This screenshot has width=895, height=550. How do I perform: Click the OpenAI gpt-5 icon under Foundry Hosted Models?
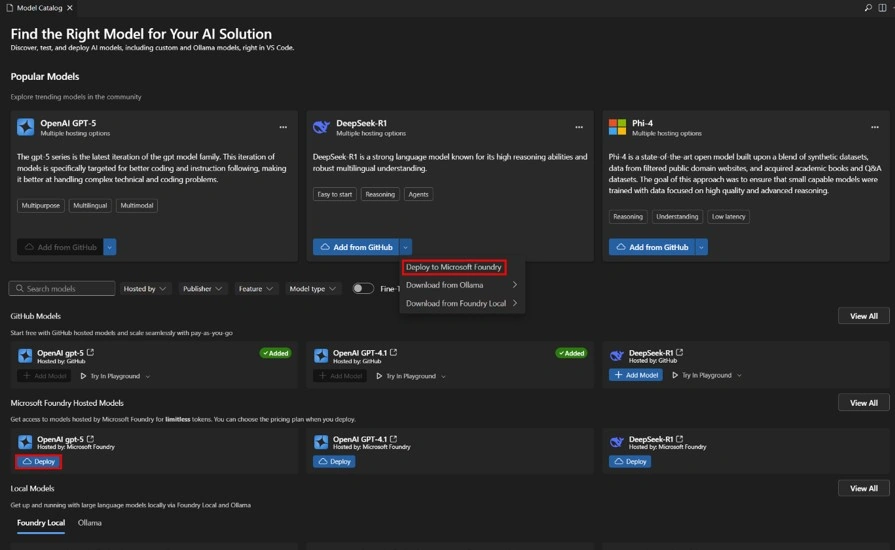pyautogui.click(x=25, y=442)
